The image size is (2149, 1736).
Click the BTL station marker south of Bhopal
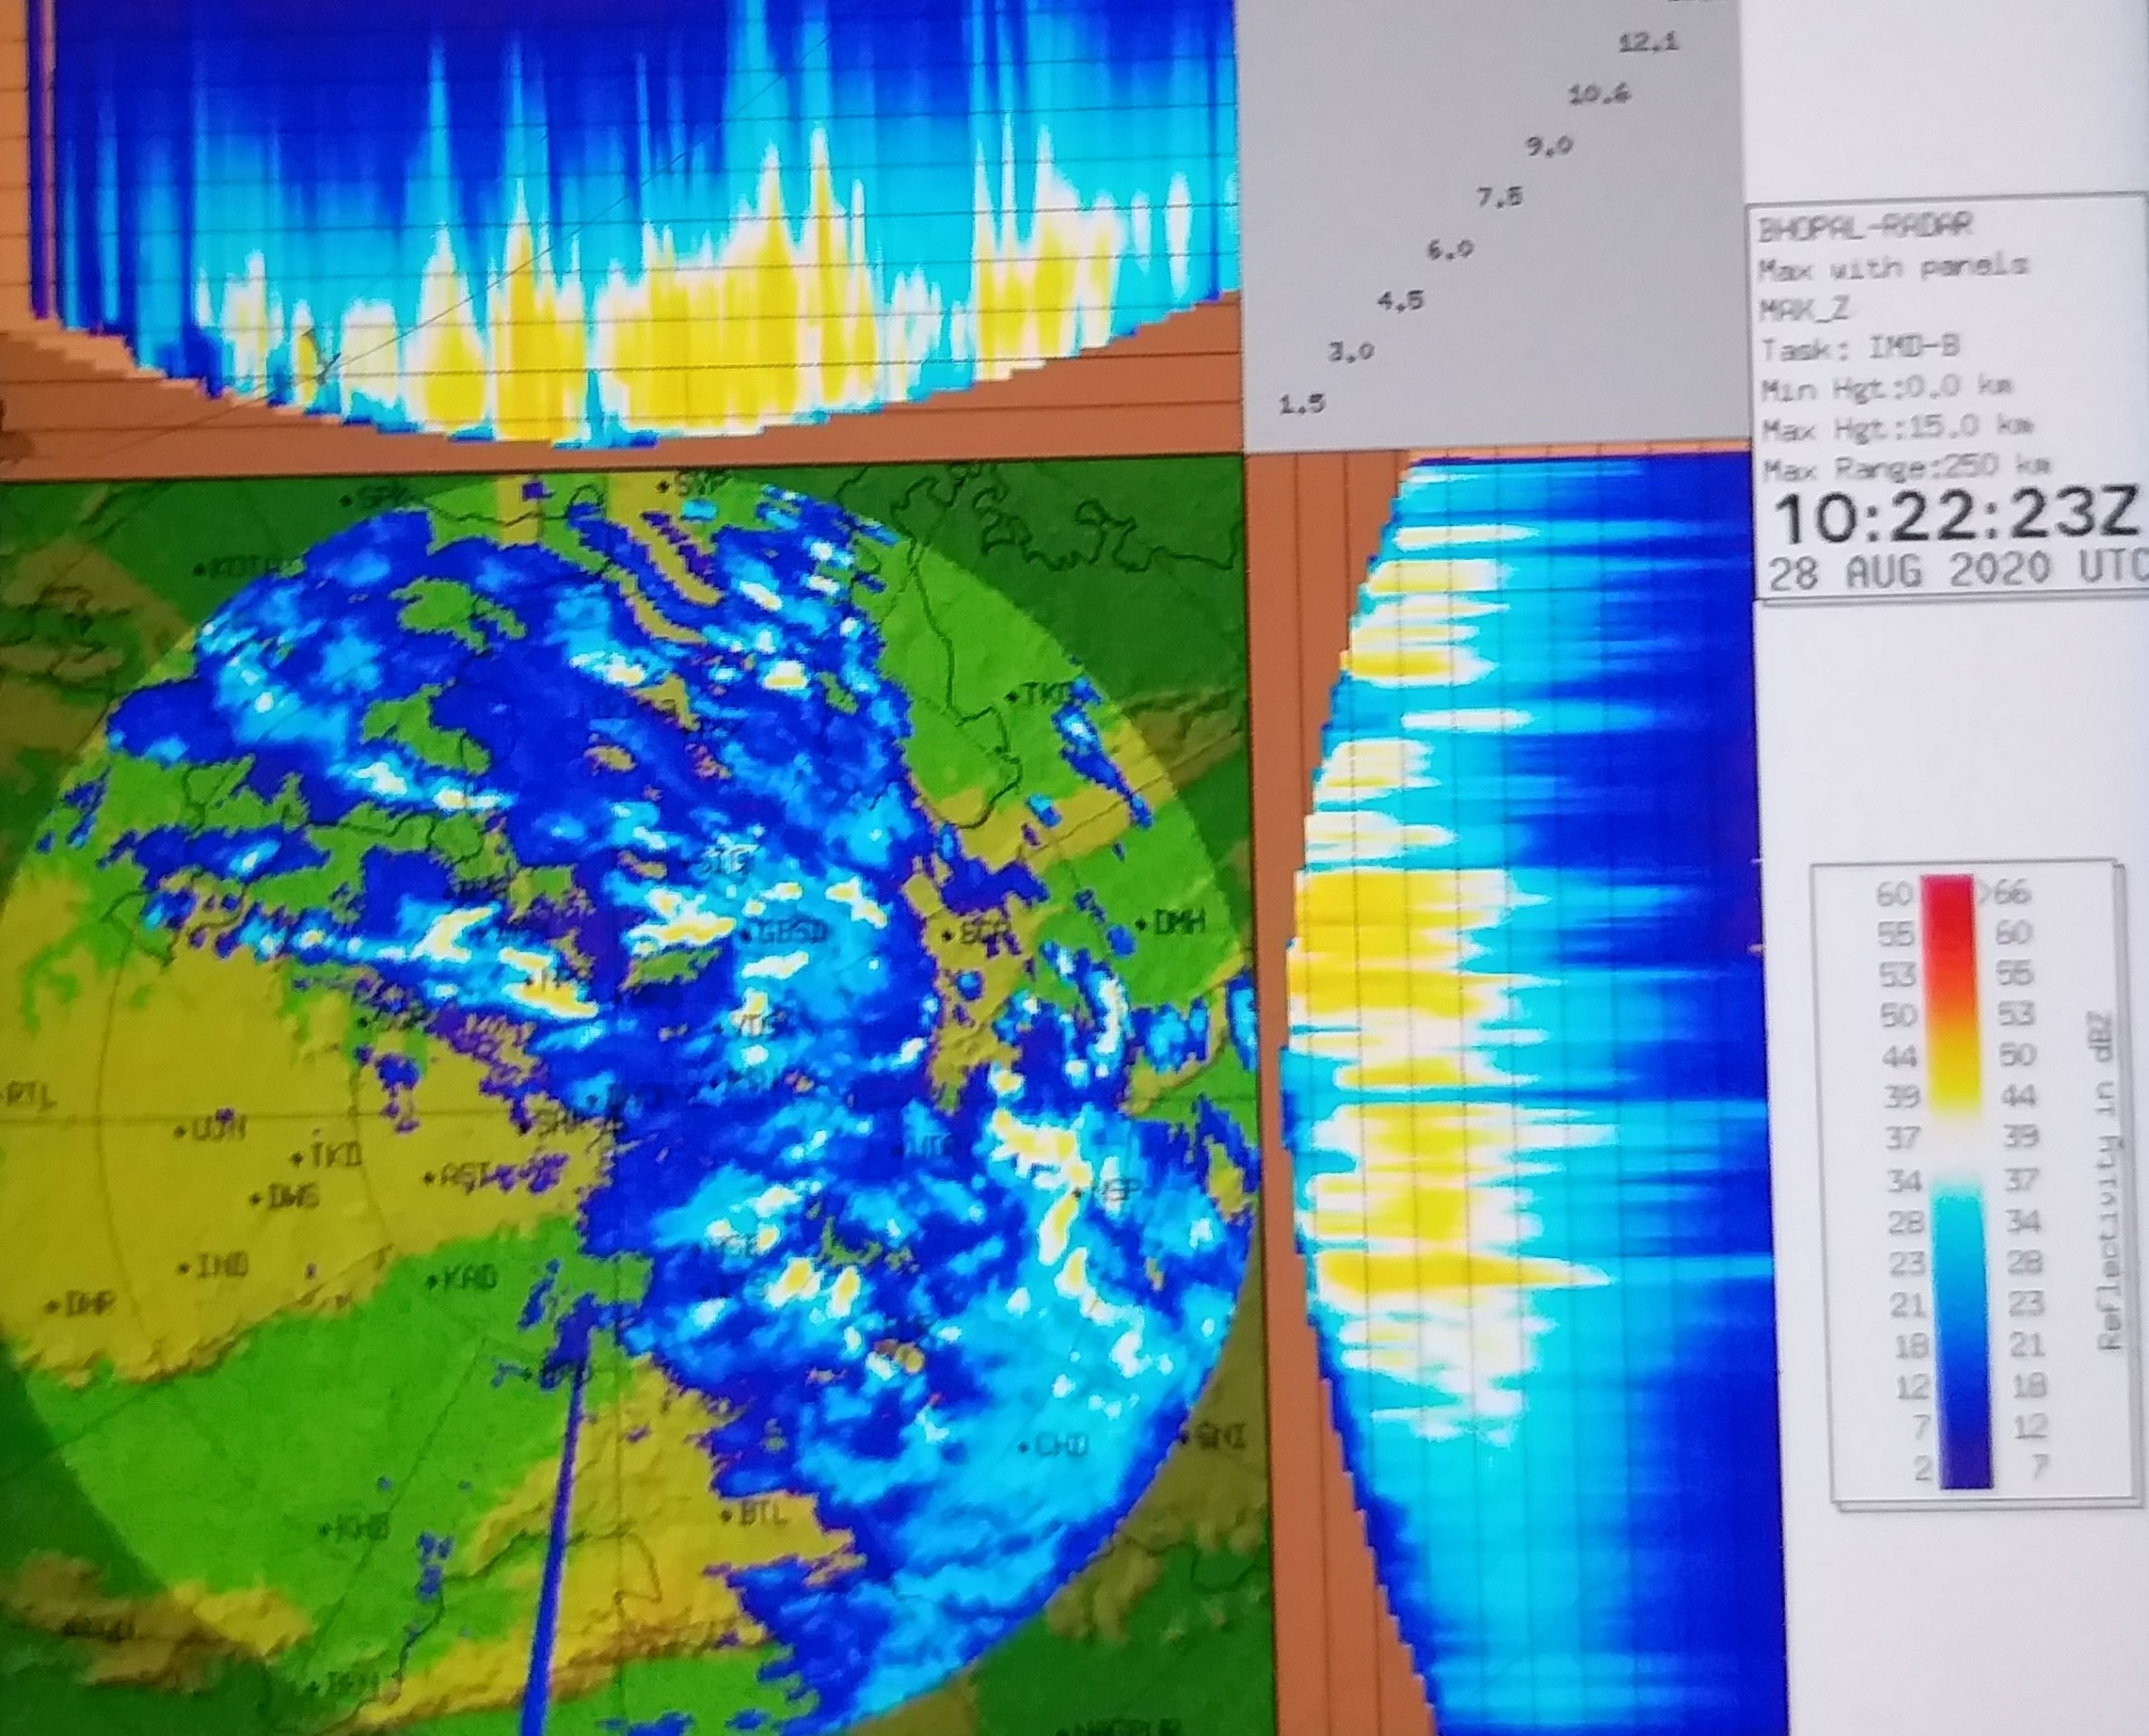tap(755, 1516)
